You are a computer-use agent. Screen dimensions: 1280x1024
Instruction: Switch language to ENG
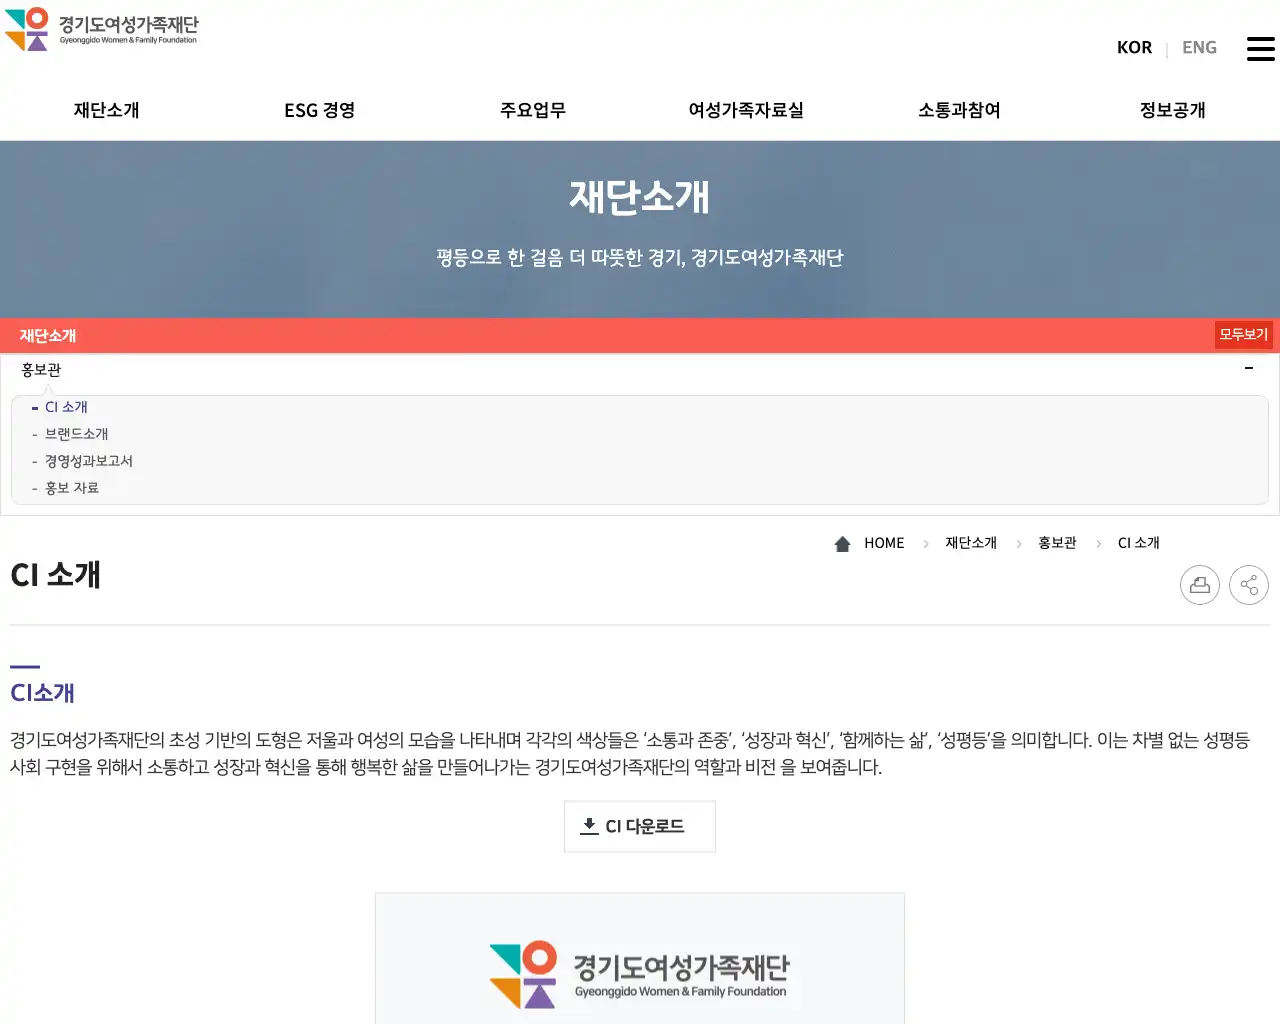1199,48
